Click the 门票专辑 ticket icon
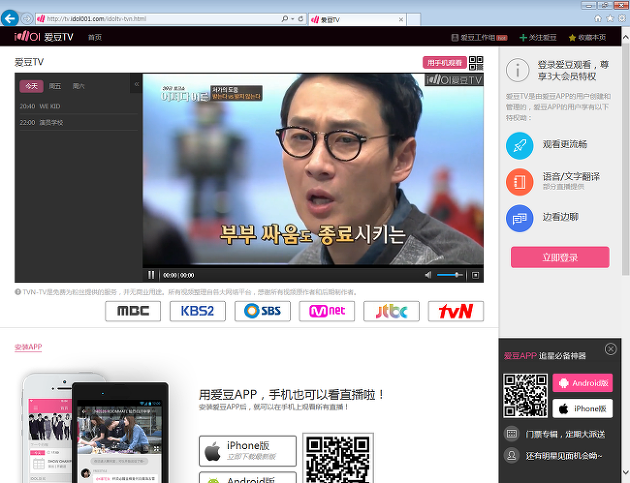Image resolution: width=630 pixels, height=483 pixels. coord(511,434)
